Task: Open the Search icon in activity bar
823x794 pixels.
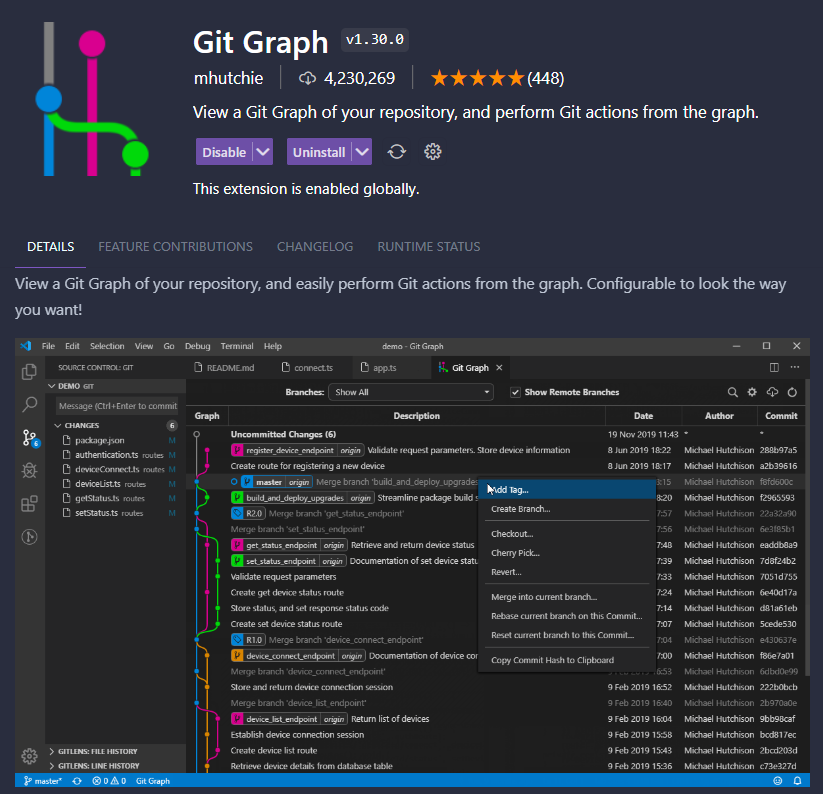Action: point(29,405)
